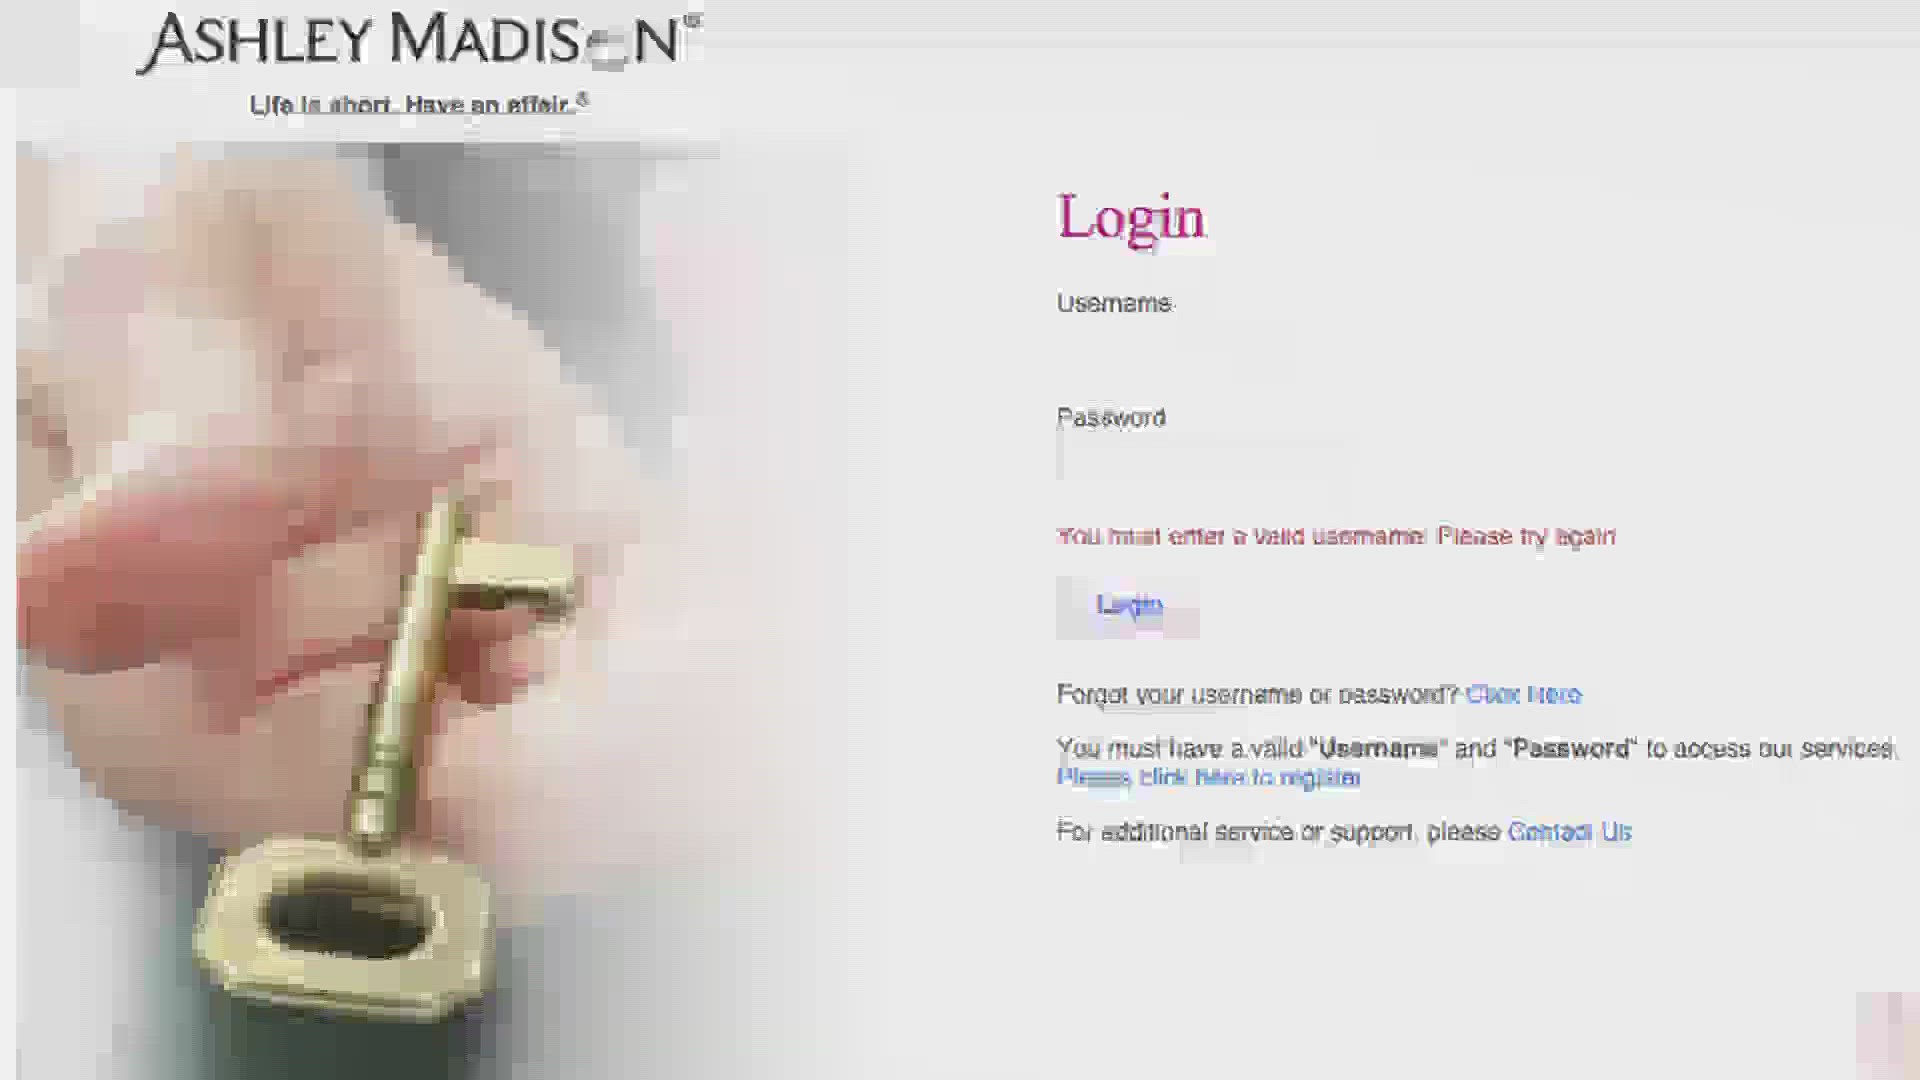Viewport: 1920px width, 1080px height.
Task: Click the invalid username error message
Action: pyautogui.click(x=1336, y=536)
